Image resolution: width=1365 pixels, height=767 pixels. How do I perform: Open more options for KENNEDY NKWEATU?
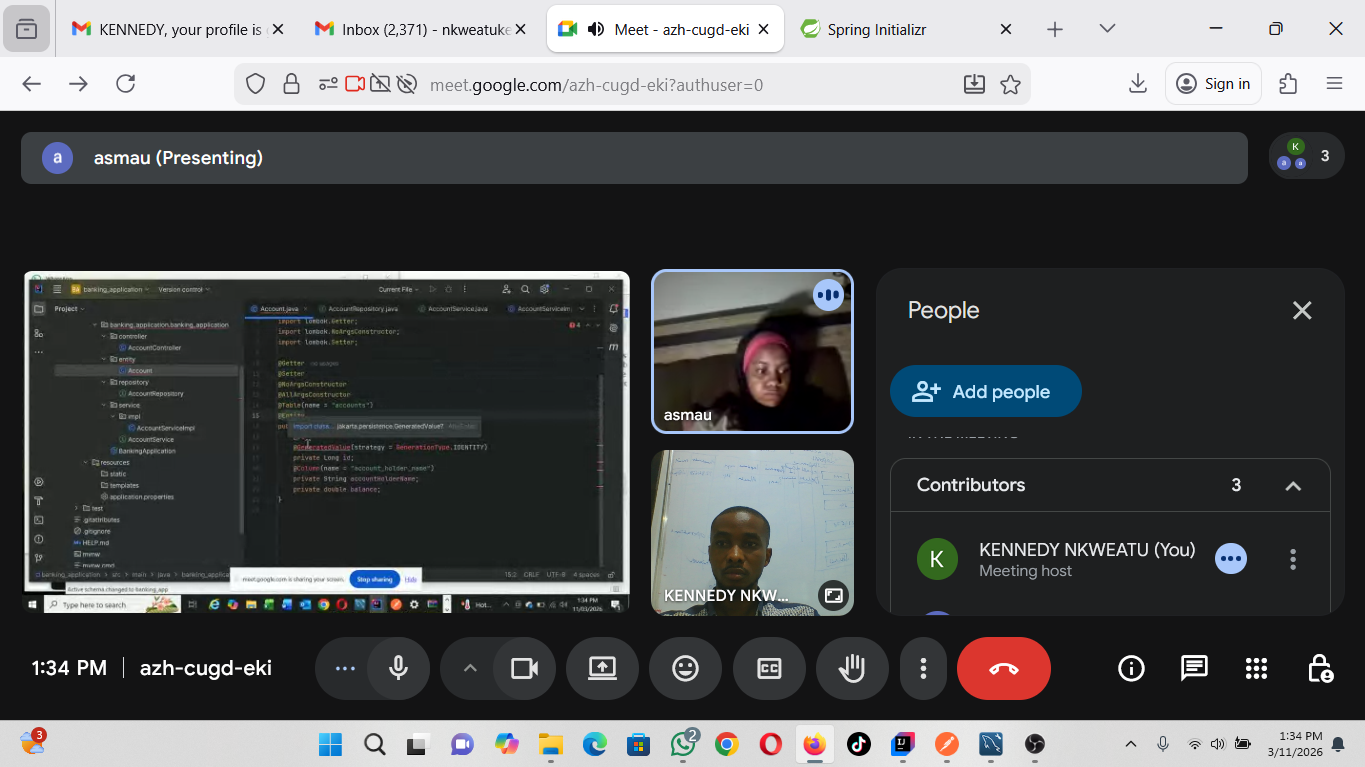[1293, 559]
